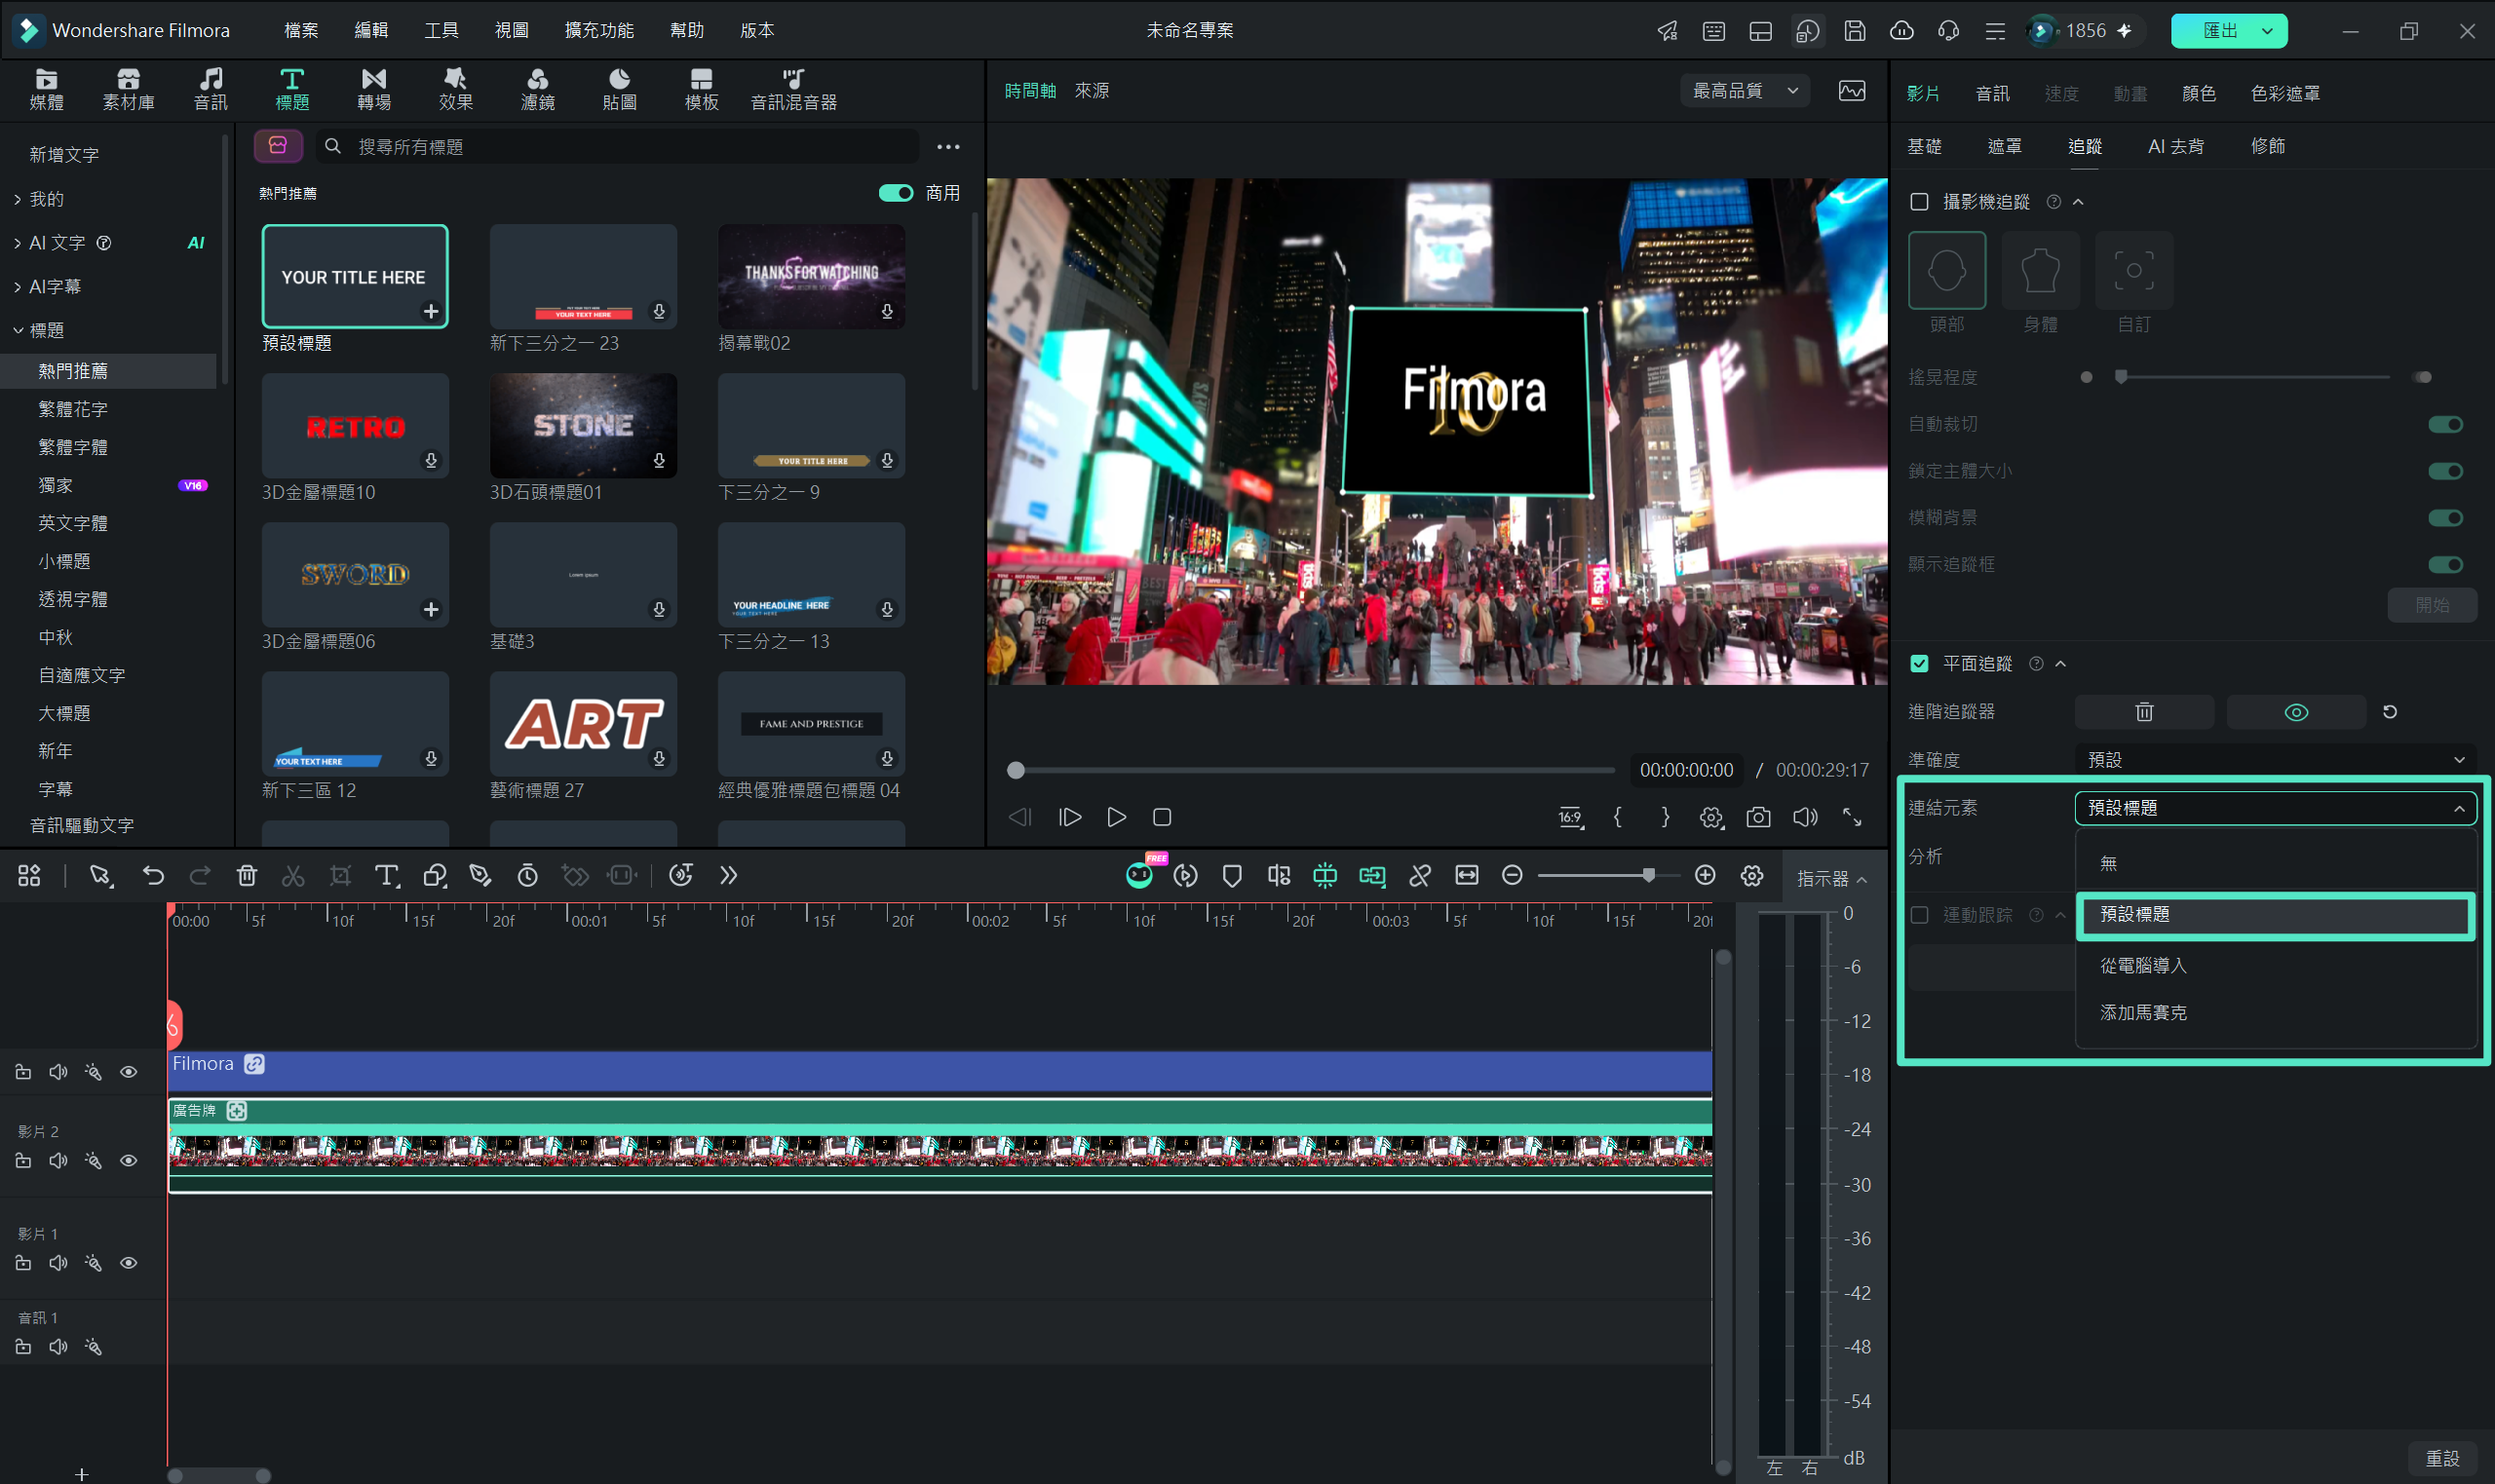Open the 媒體 media panel

(x=46, y=89)
